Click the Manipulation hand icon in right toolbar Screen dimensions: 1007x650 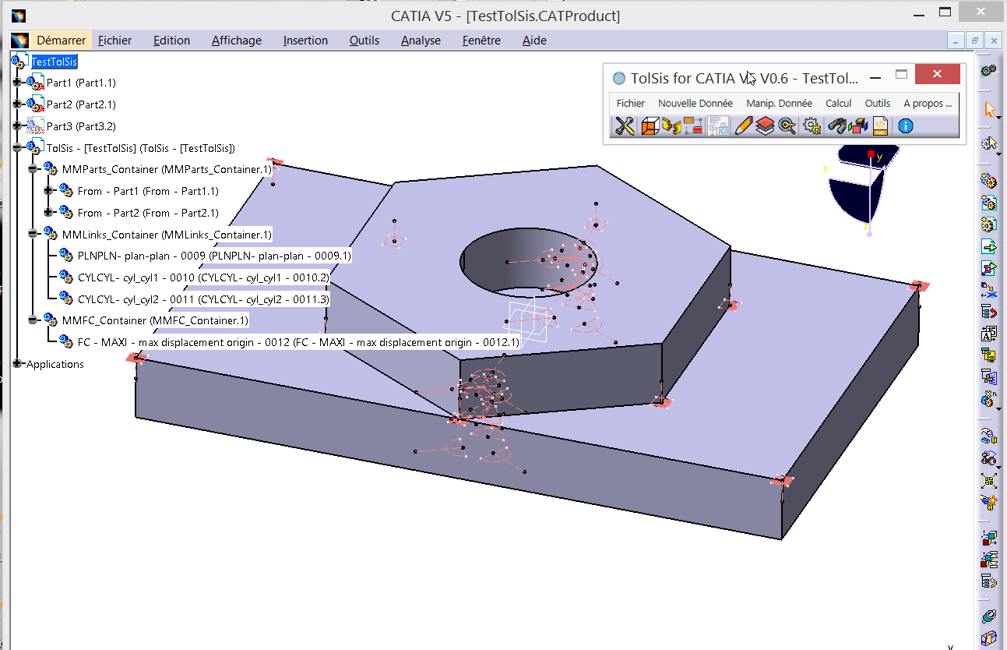(989, 437)
